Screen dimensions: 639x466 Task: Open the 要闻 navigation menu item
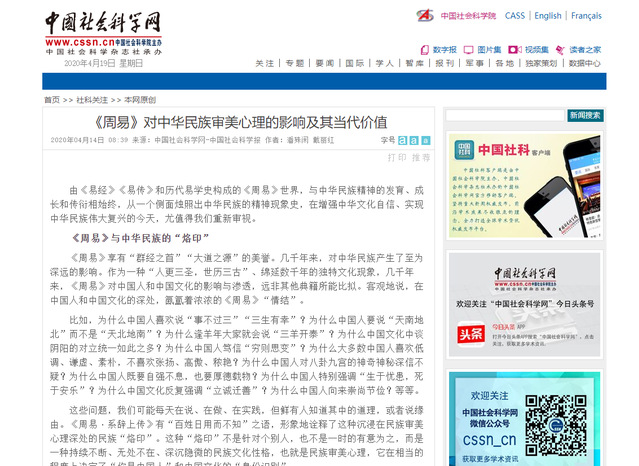tap(325, 64)
